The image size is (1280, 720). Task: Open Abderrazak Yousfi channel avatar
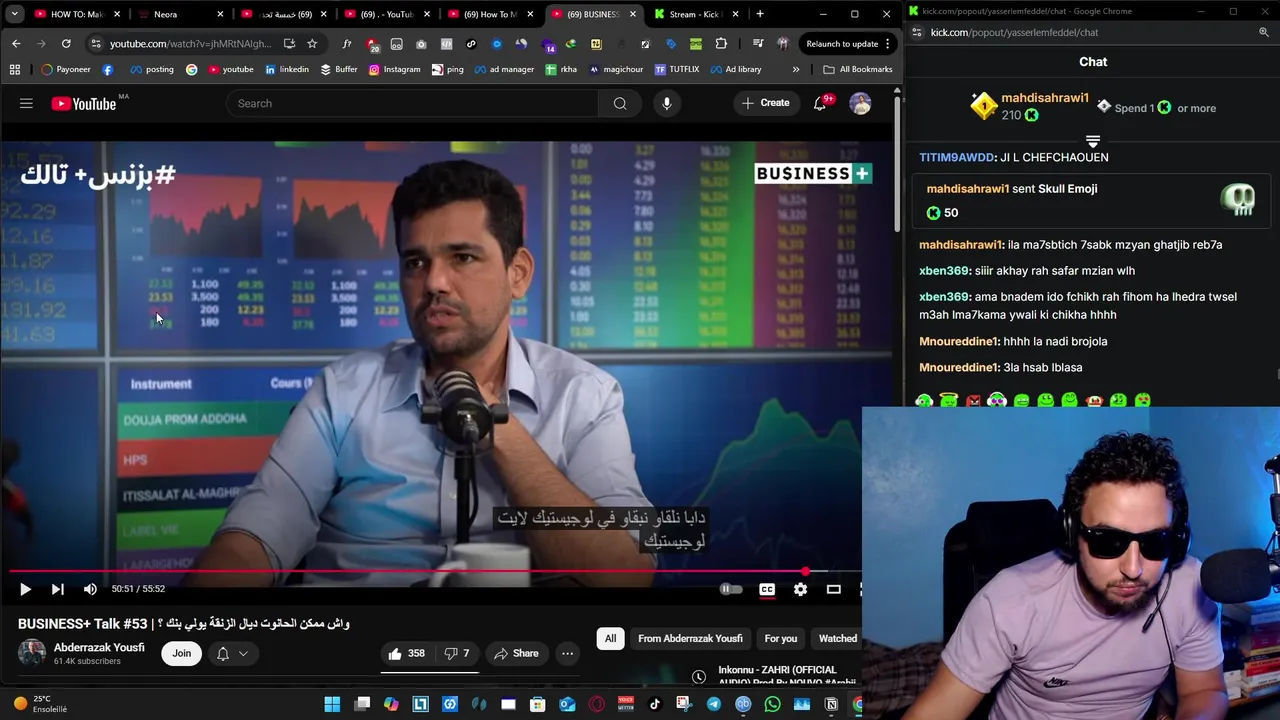tap(32, 653)
